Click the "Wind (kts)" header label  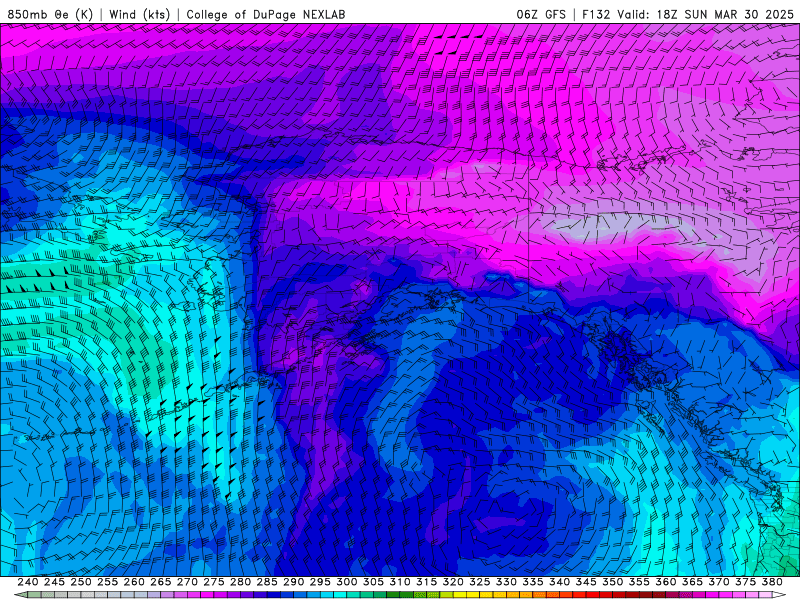pyautogui.click(x=139, y=14)
